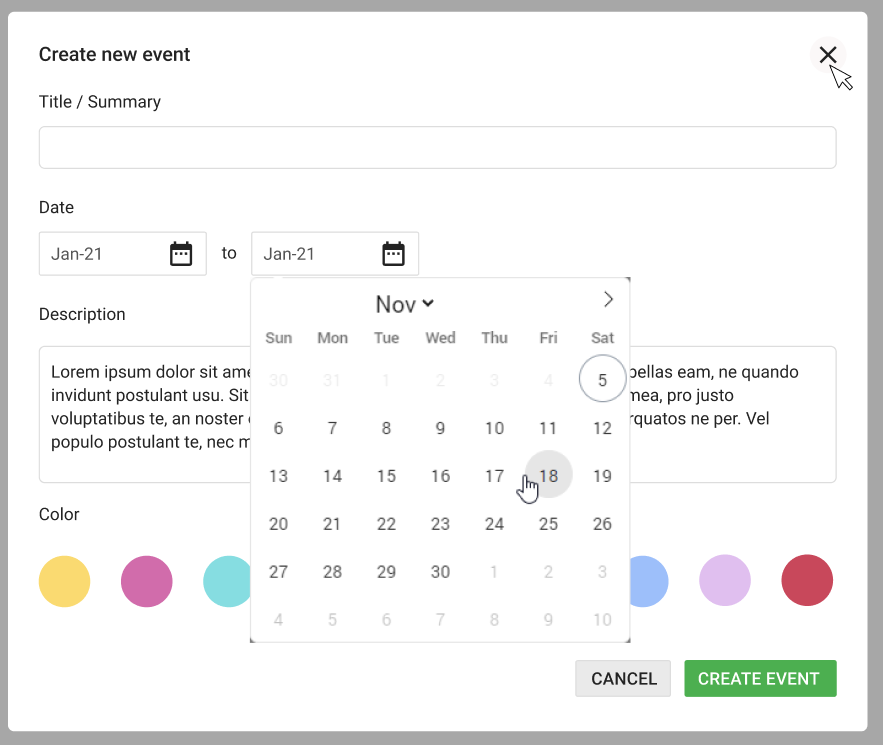883x745 pixels.
Task: Close the Create new event dialog
Action: tap(828, 55)
